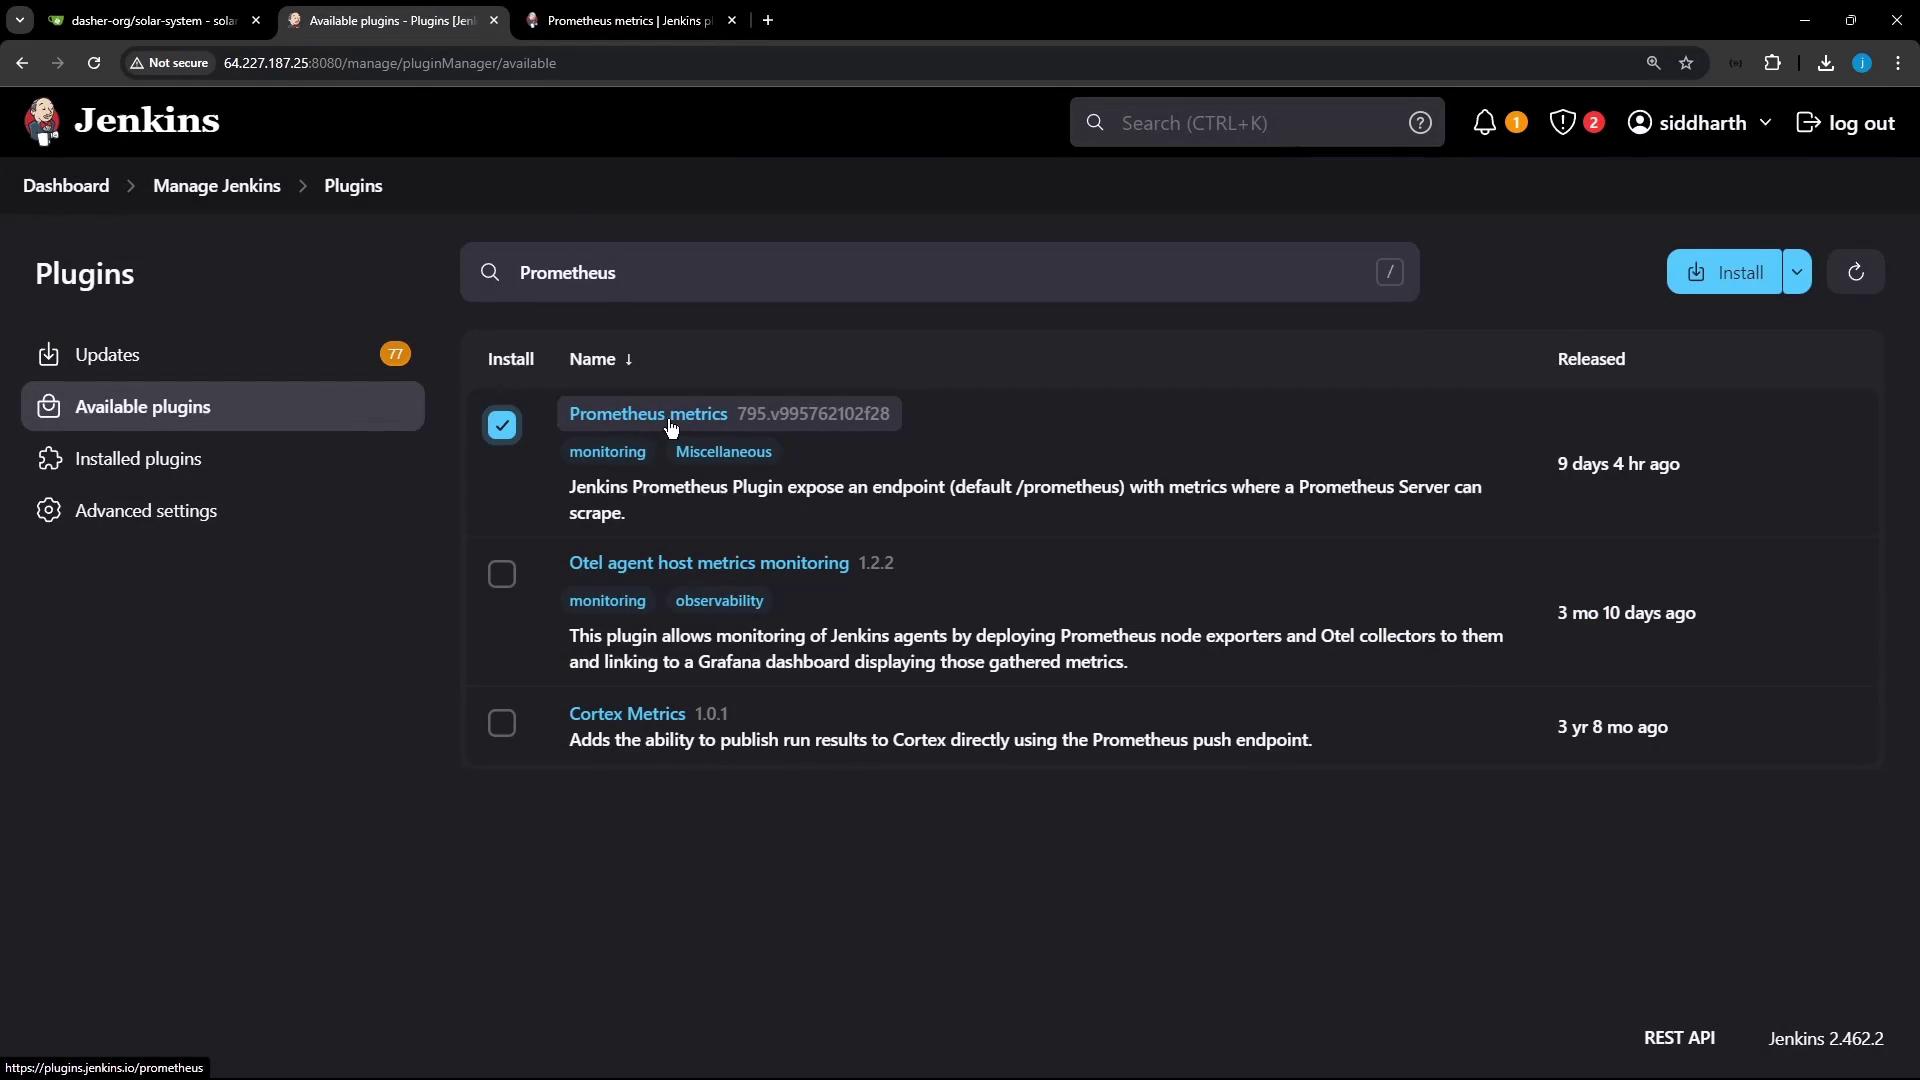Image resolution: width=1920 pixels, height=1080 pixels.
Task: Open Installed plugins in sidebar
Action: pyautogui.click(x=138, y=459)
